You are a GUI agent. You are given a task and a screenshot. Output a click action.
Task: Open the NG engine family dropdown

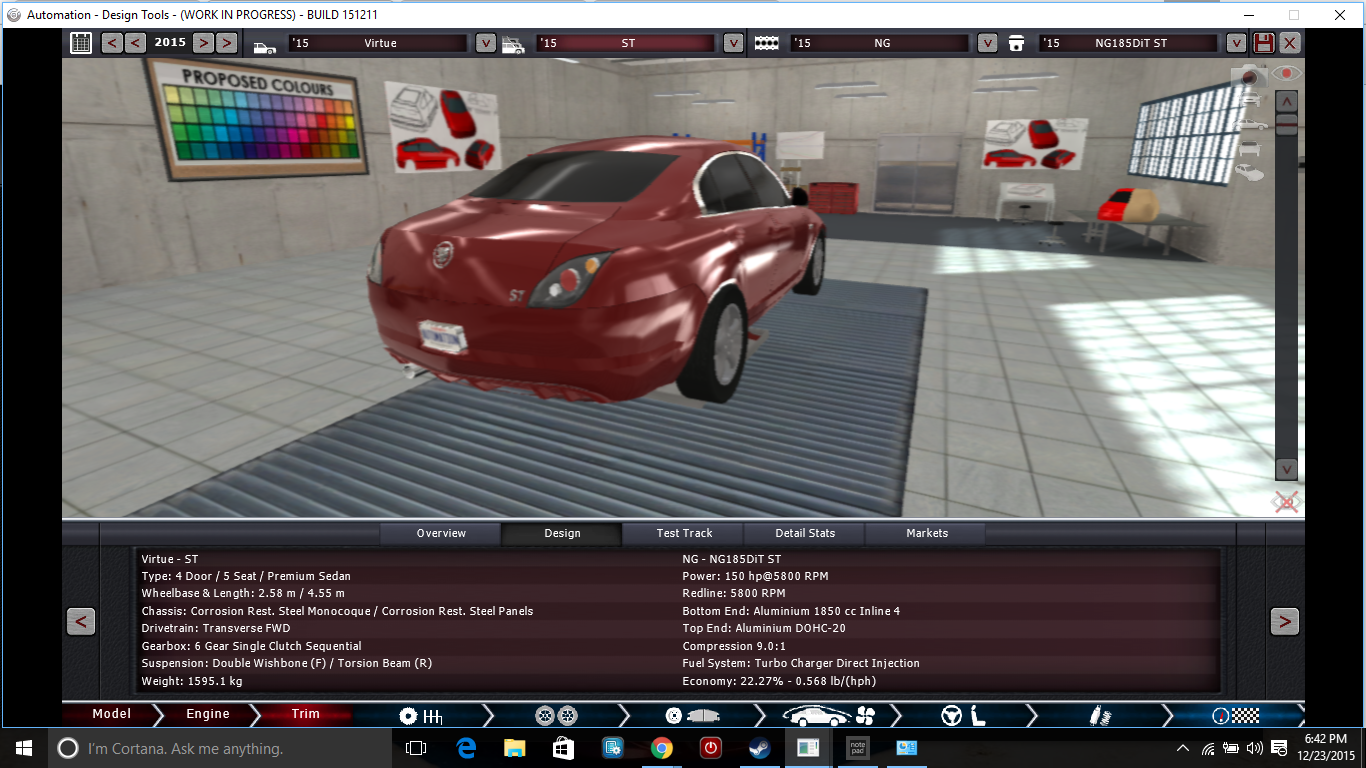987,43
